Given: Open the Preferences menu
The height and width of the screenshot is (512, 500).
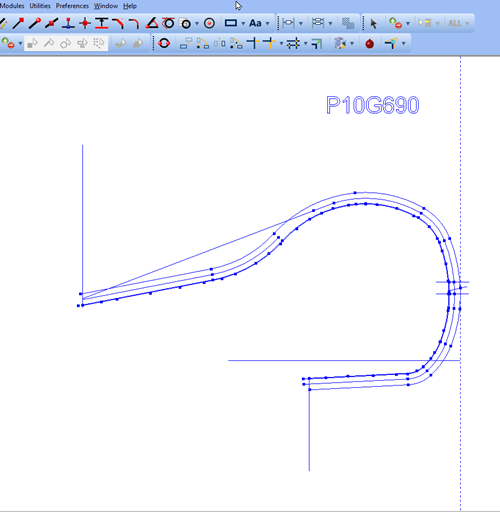Looking at the screenshot, I should click(72, 6).
